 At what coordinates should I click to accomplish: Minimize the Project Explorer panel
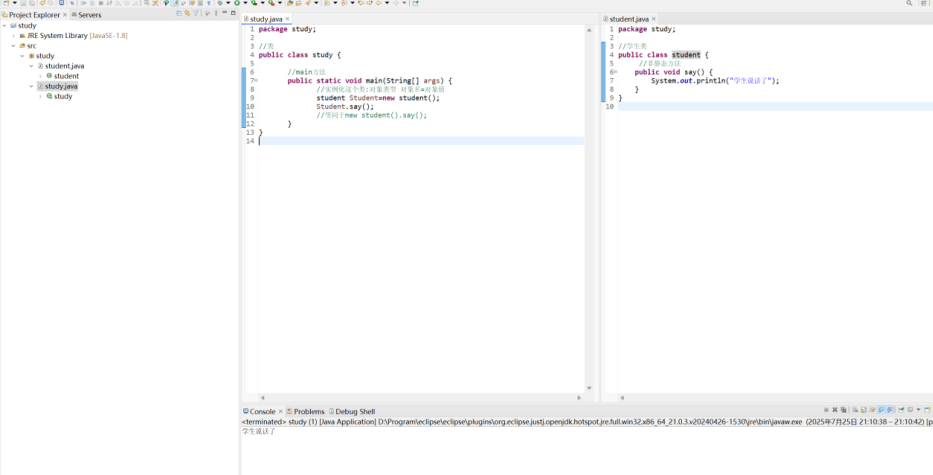point(224,12)
